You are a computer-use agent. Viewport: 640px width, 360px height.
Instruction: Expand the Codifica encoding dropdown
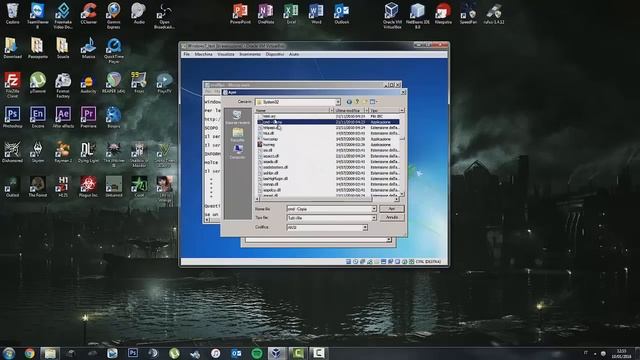365,227
